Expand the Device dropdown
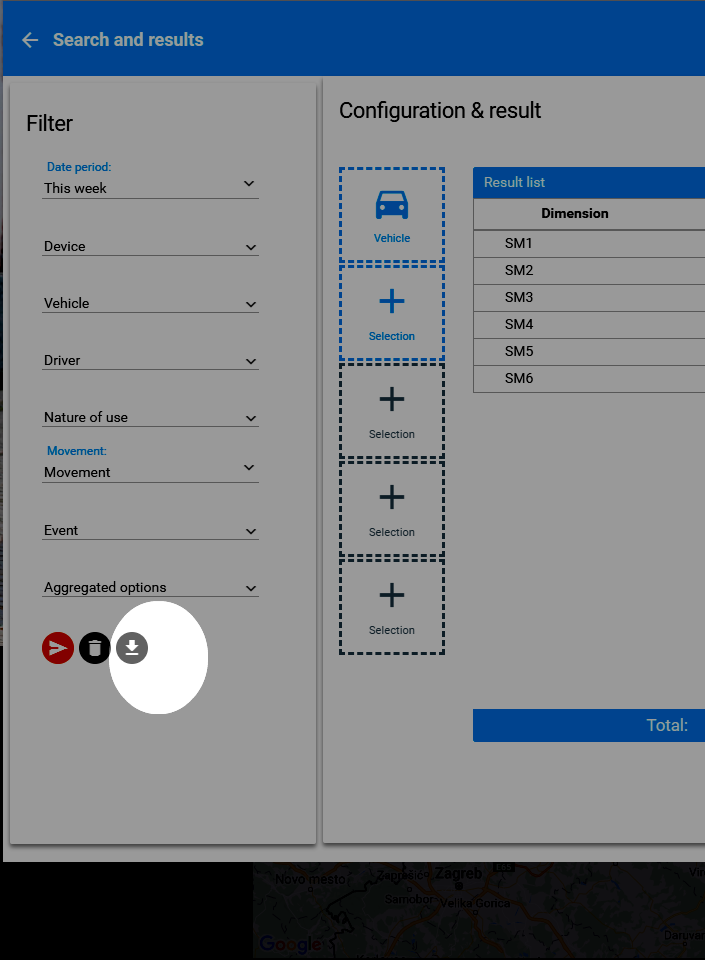This screenshot has height=960, width=705. pos(150,246)
